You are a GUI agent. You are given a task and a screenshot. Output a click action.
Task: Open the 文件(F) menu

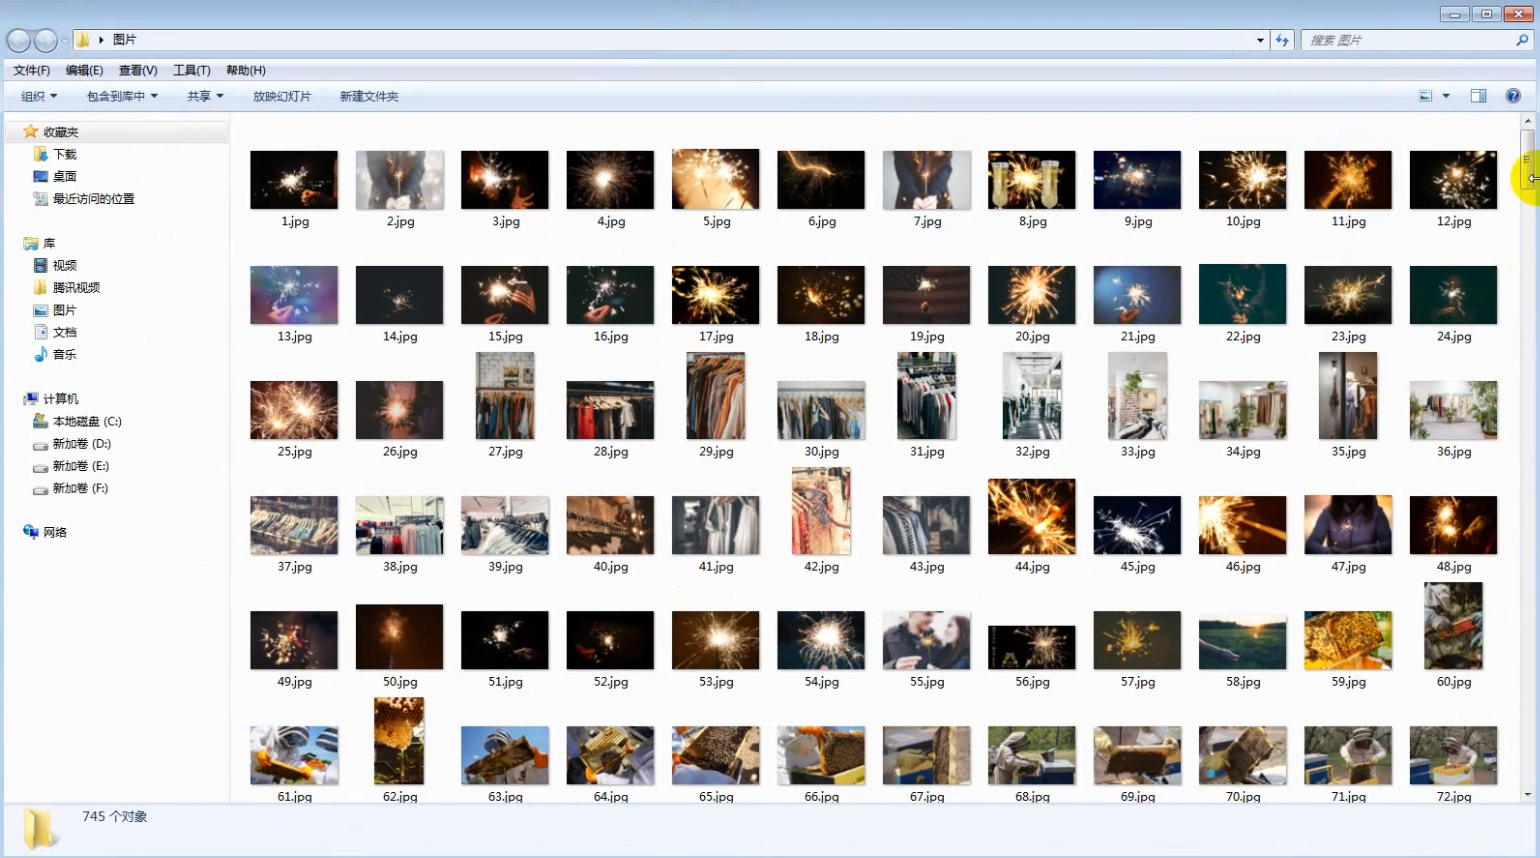pyautogui.click(x=32, y=70)
